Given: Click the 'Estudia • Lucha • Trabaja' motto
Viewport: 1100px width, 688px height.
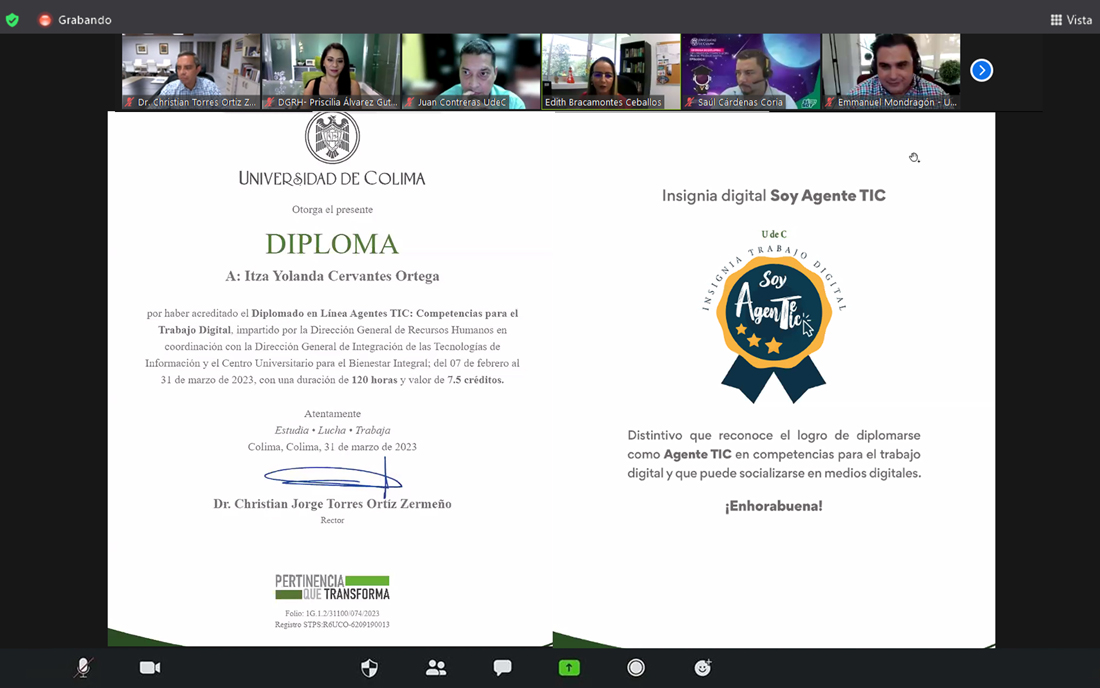Looking at the screenshot, I should point(333,431).
